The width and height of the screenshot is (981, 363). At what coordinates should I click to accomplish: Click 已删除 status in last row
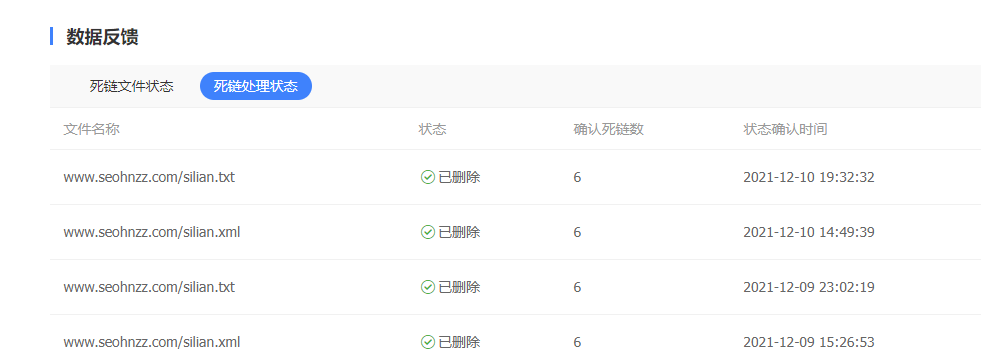click(x=459, y=342)
